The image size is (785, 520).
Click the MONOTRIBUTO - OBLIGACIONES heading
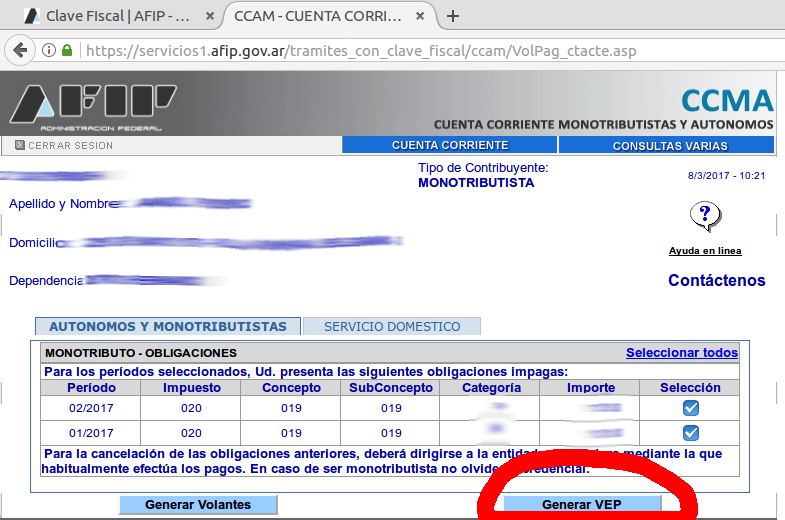tap(141, 353)
